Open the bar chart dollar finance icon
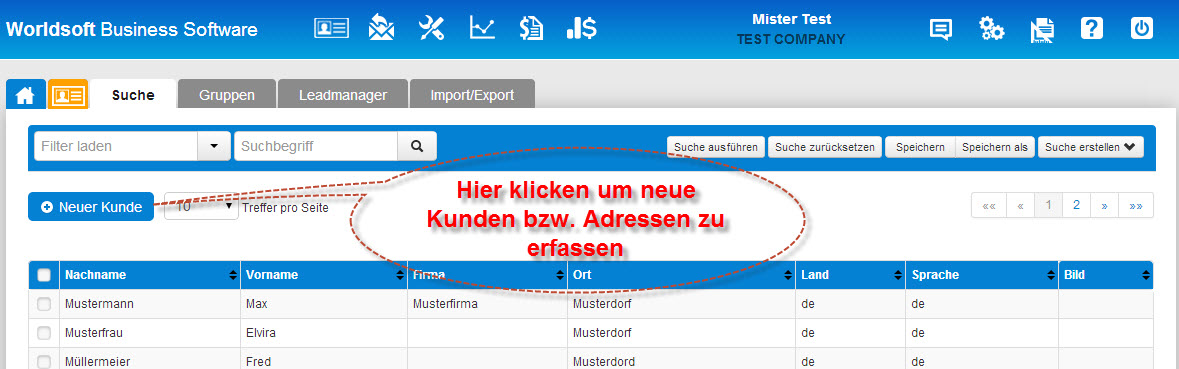1179x369 pixels. pos(581,29)
